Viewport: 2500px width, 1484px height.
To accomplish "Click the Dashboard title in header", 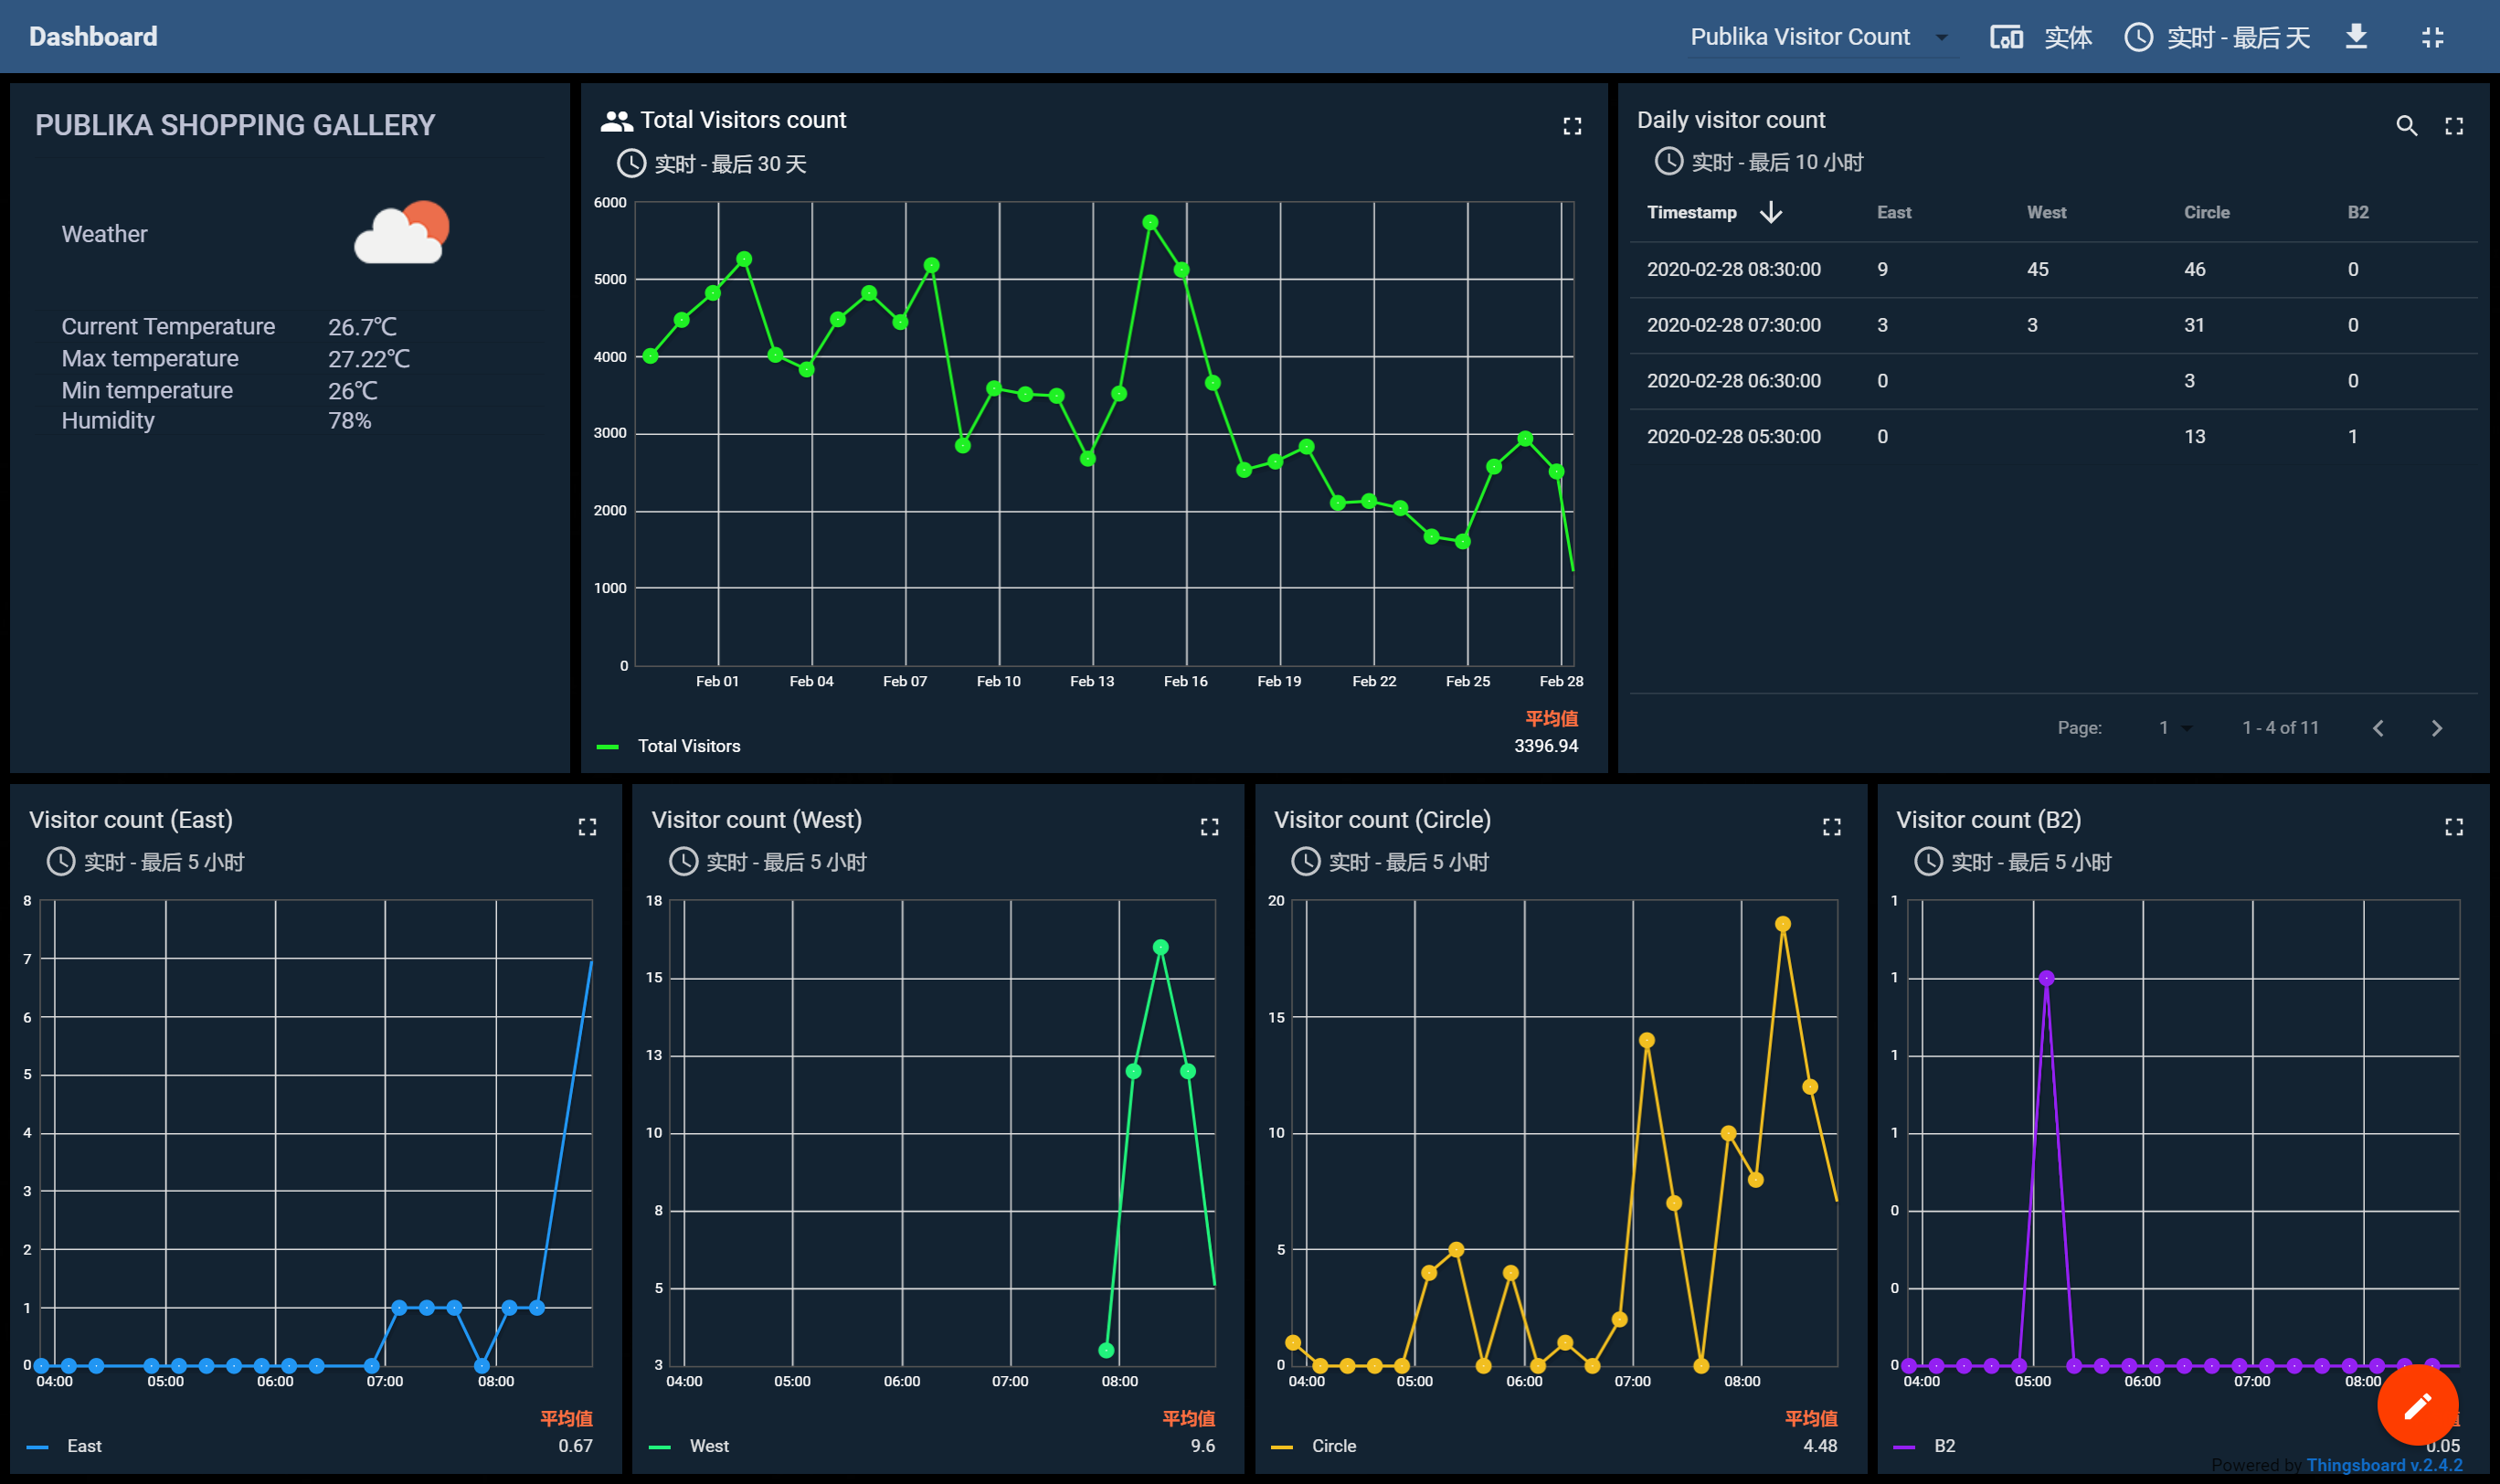I will point(93,37).
